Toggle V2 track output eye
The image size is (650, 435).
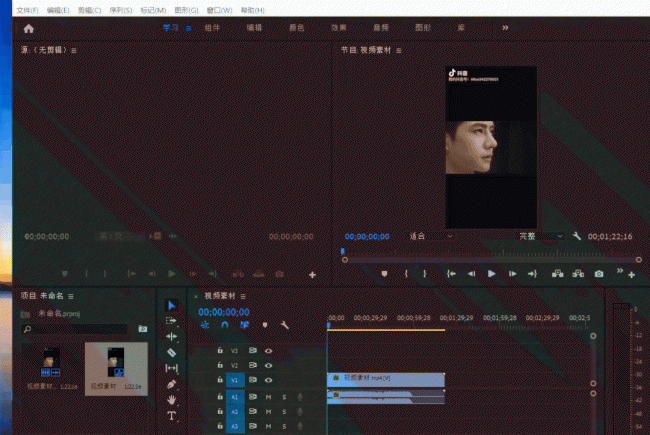tap(269, 365)
